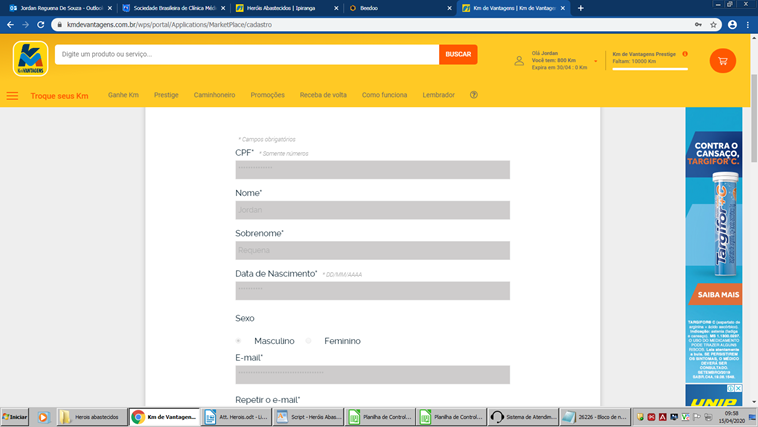Image resolution: width=758 pixels, height=427 pixels.
Task: Expand the Olá Jordan account dropdown
Action: pos(596,61)
